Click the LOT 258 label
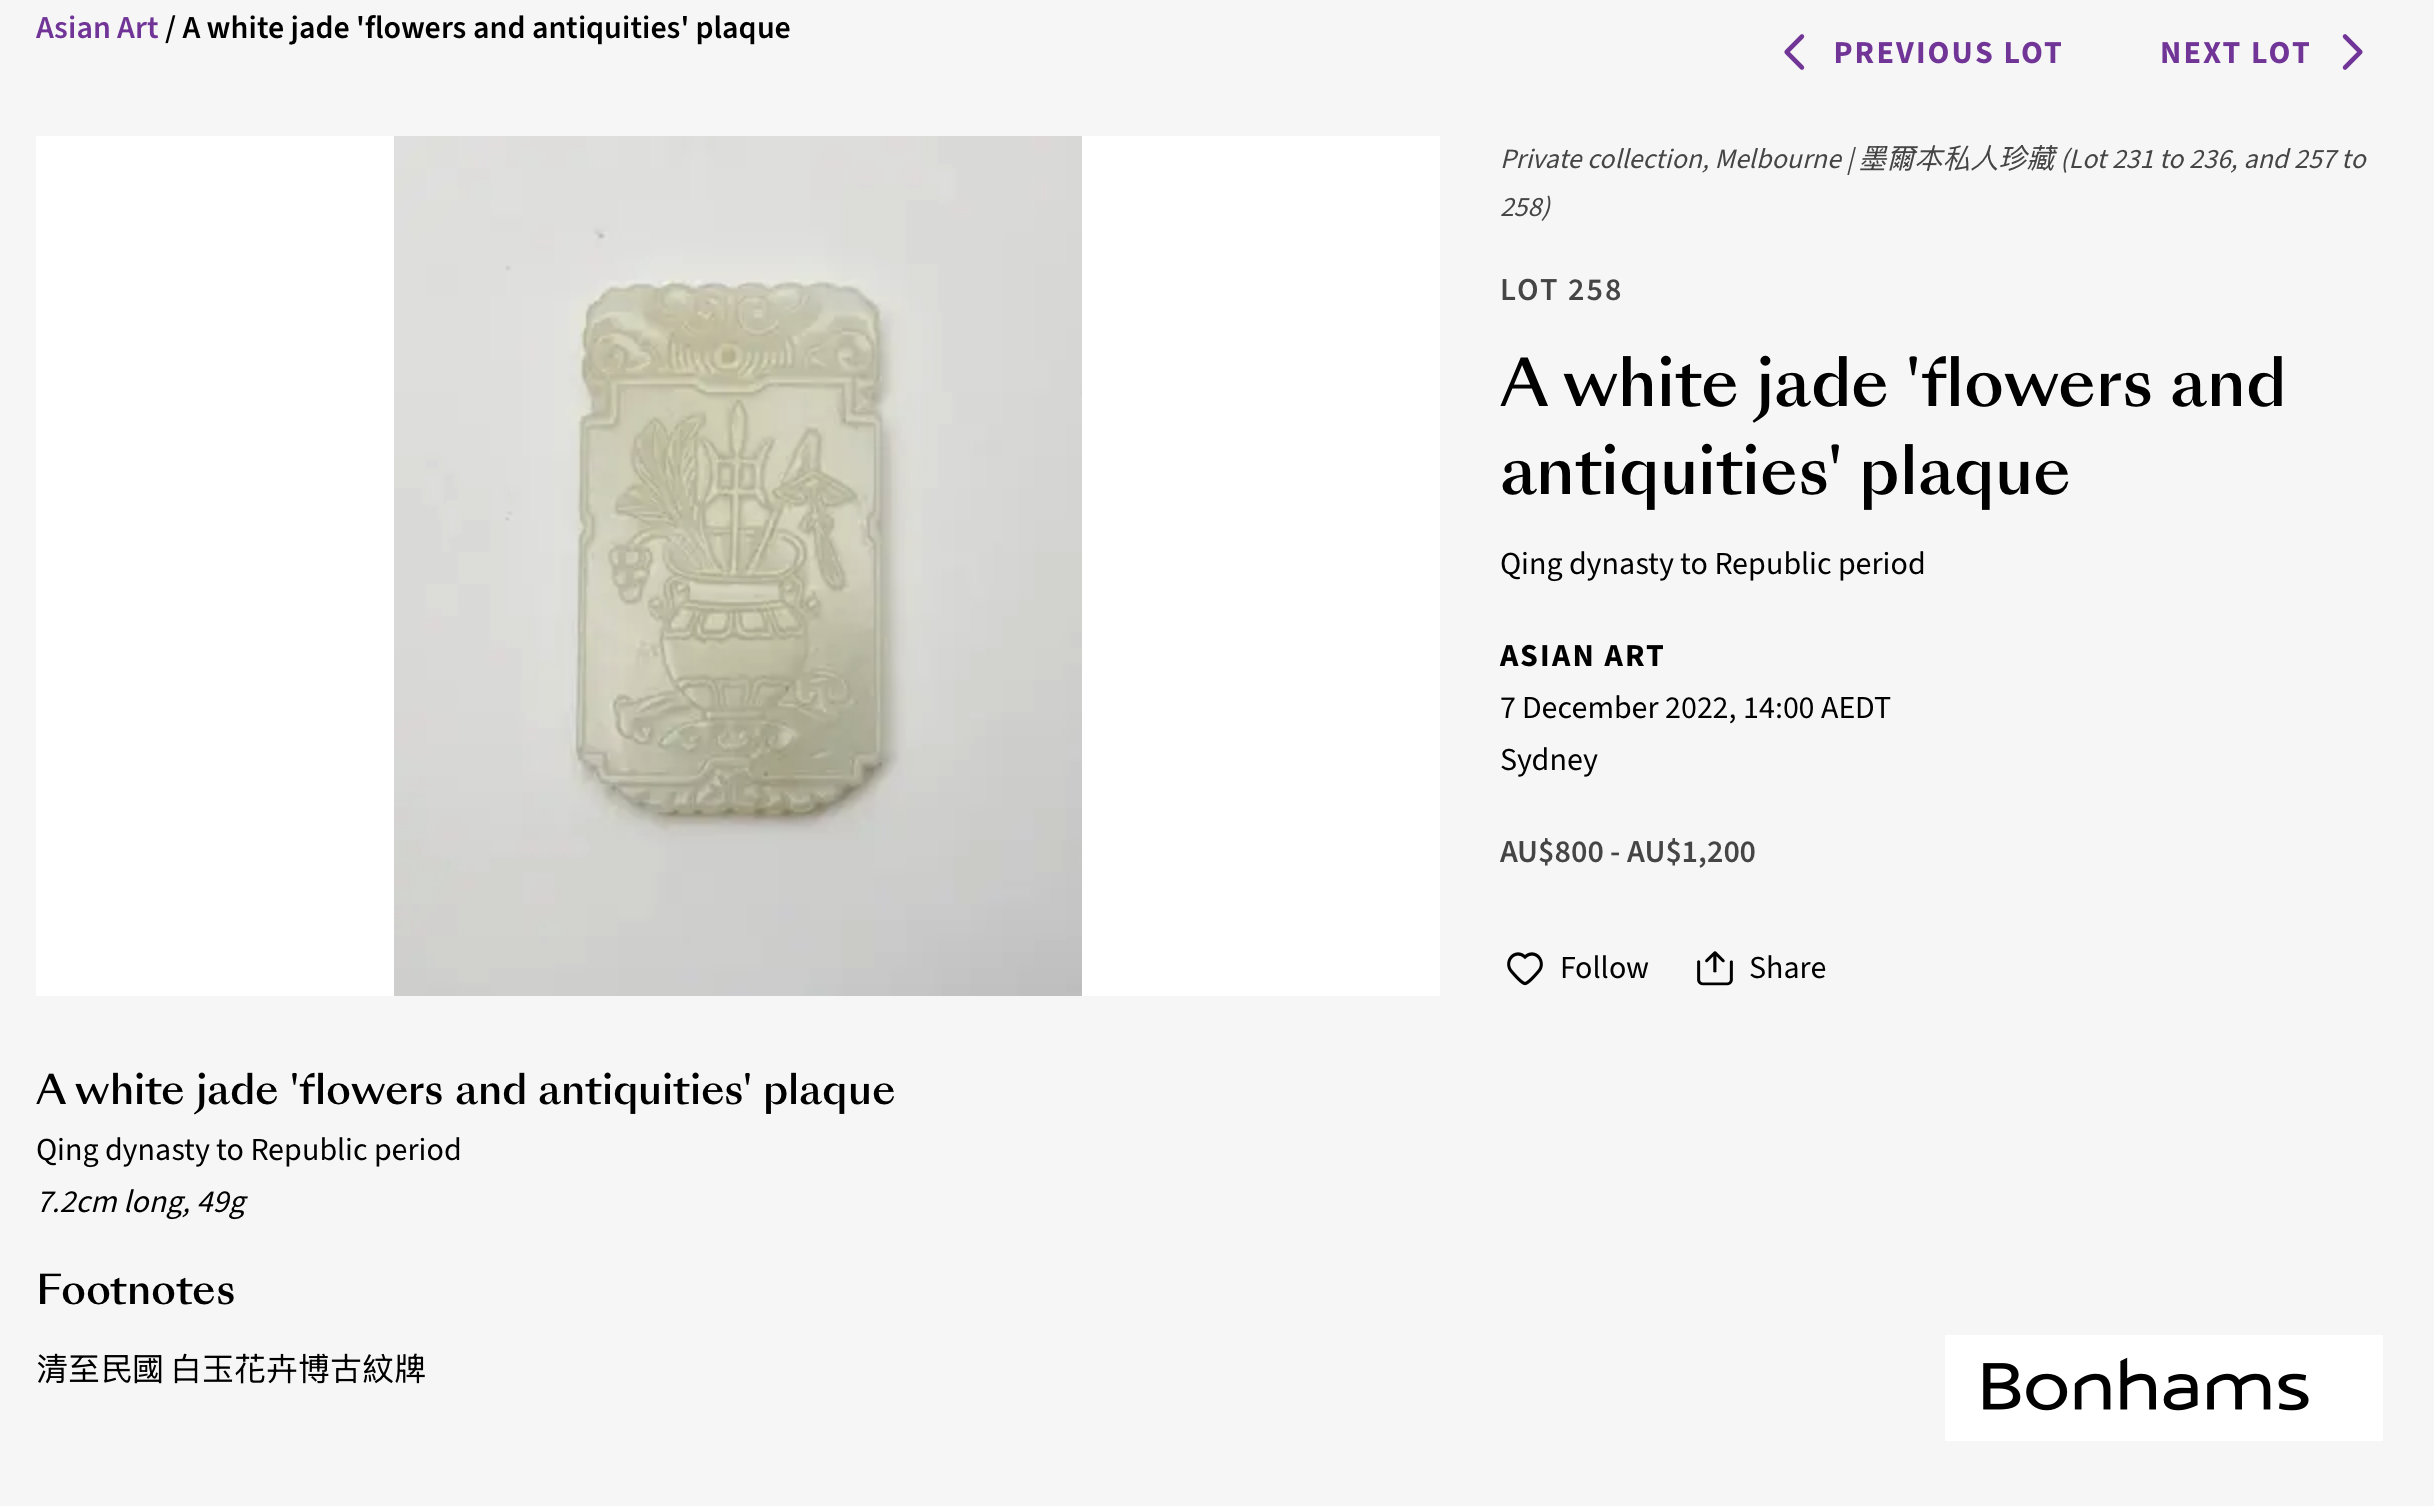Image resolution: width=2434 pixels, height=1506 pixels. tap(1560, 290)
